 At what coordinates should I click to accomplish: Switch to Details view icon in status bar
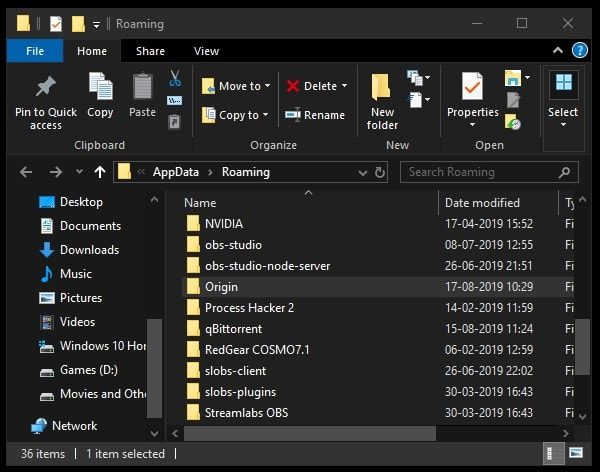[553, 454]
